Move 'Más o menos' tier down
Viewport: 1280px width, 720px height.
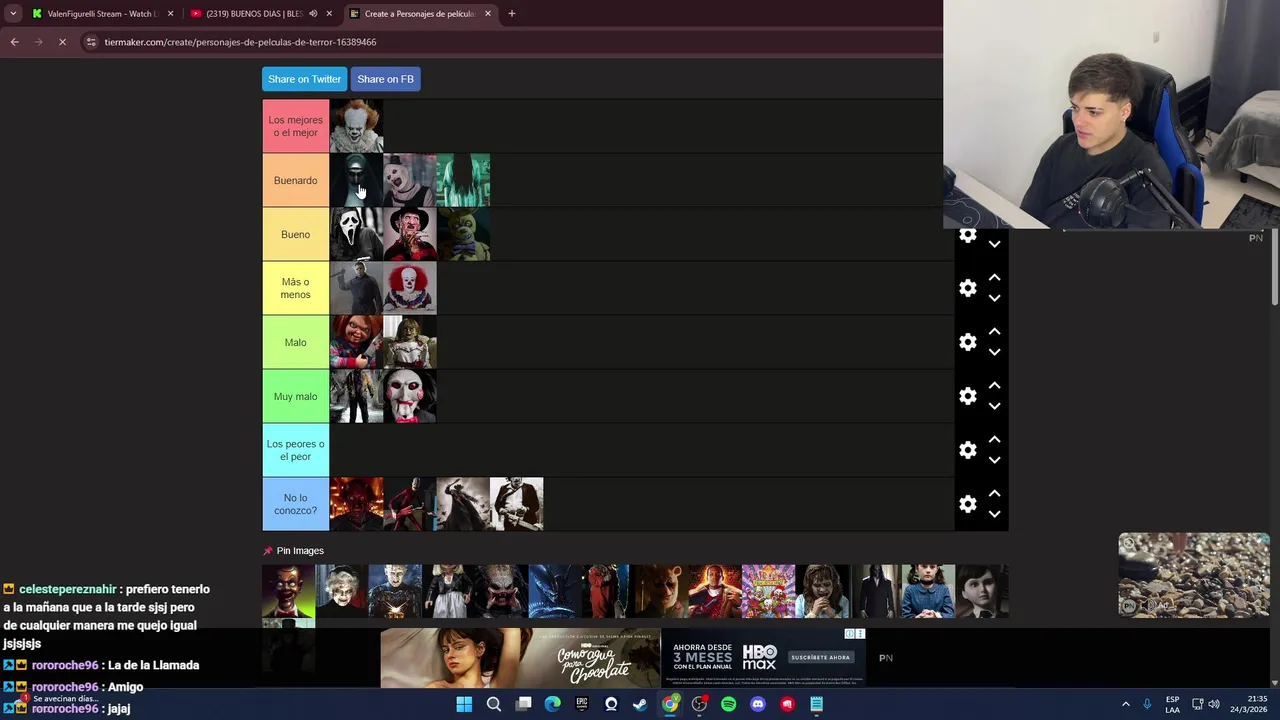pyautogui.click(x=994, y=298)
